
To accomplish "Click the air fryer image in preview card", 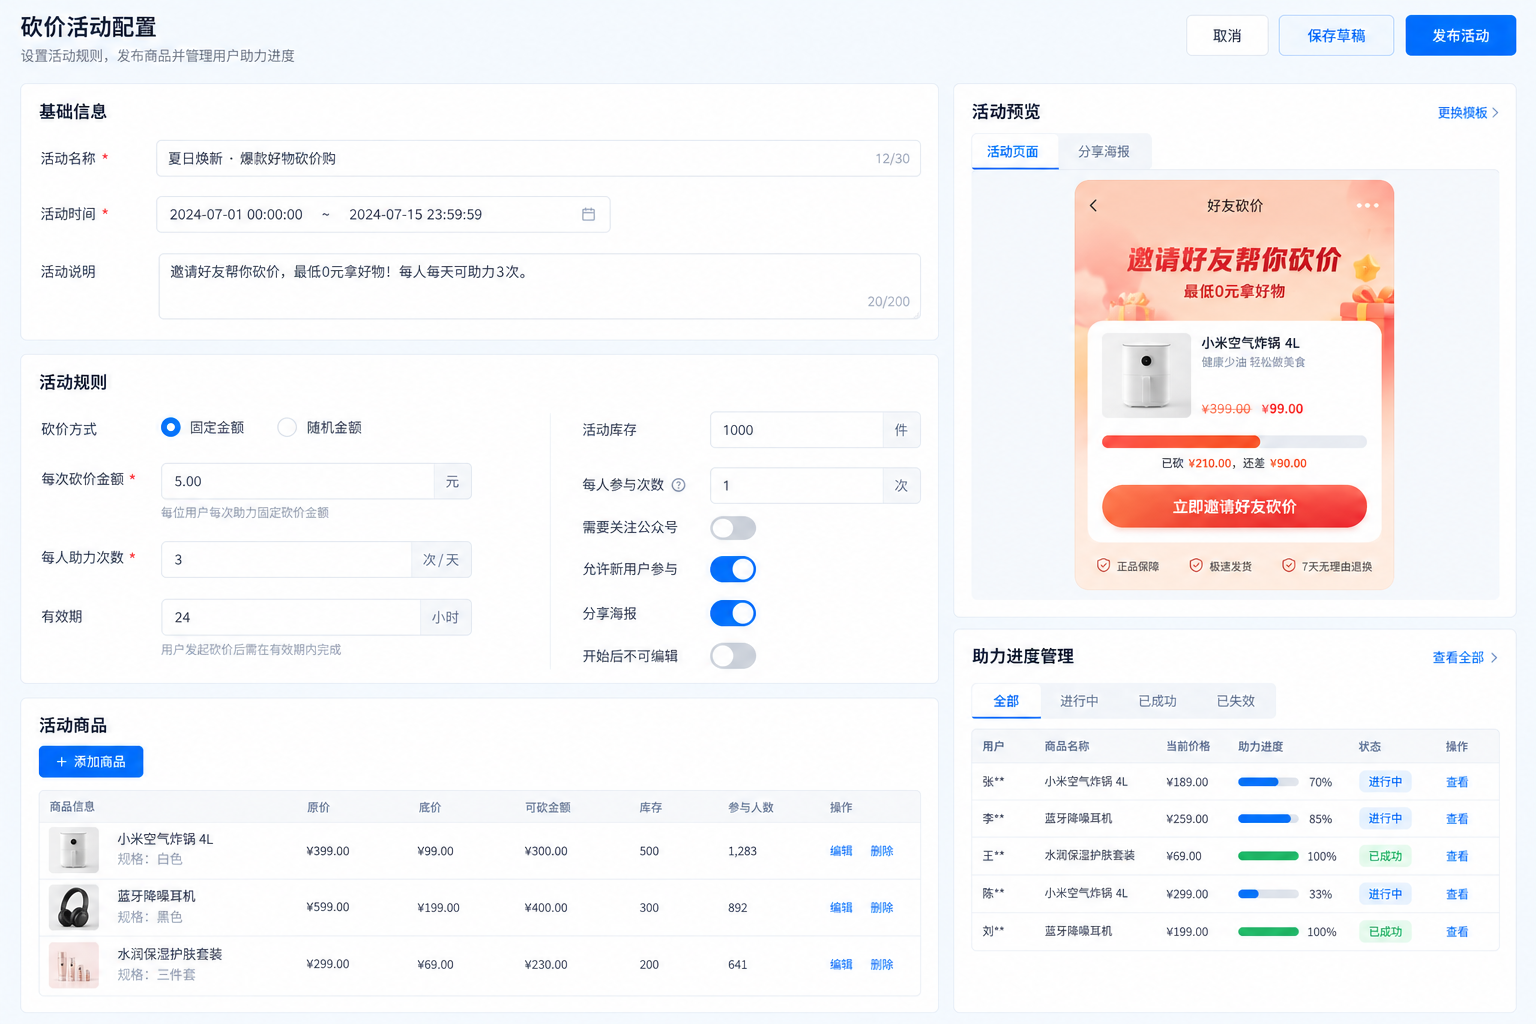I will pyautogui.click(x=1146, y=375).
